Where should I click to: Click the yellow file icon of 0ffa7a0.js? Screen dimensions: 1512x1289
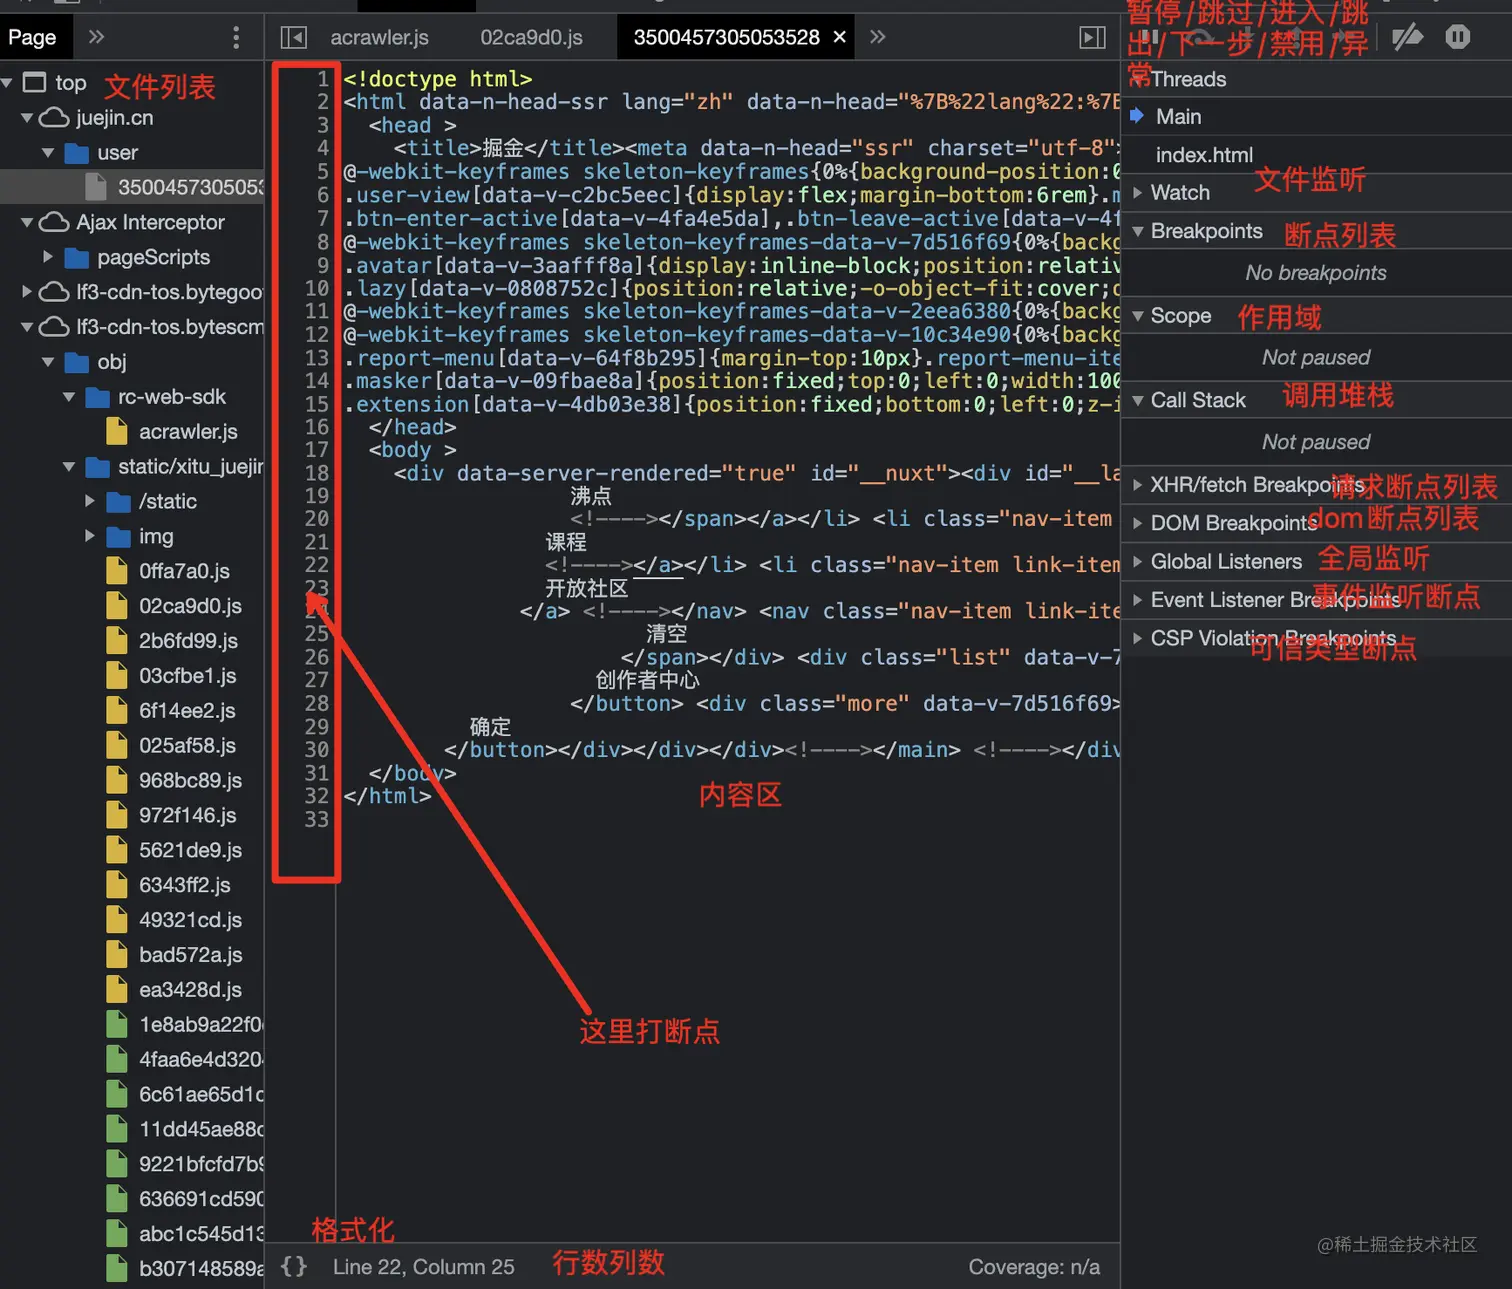[x=117, y=571]
